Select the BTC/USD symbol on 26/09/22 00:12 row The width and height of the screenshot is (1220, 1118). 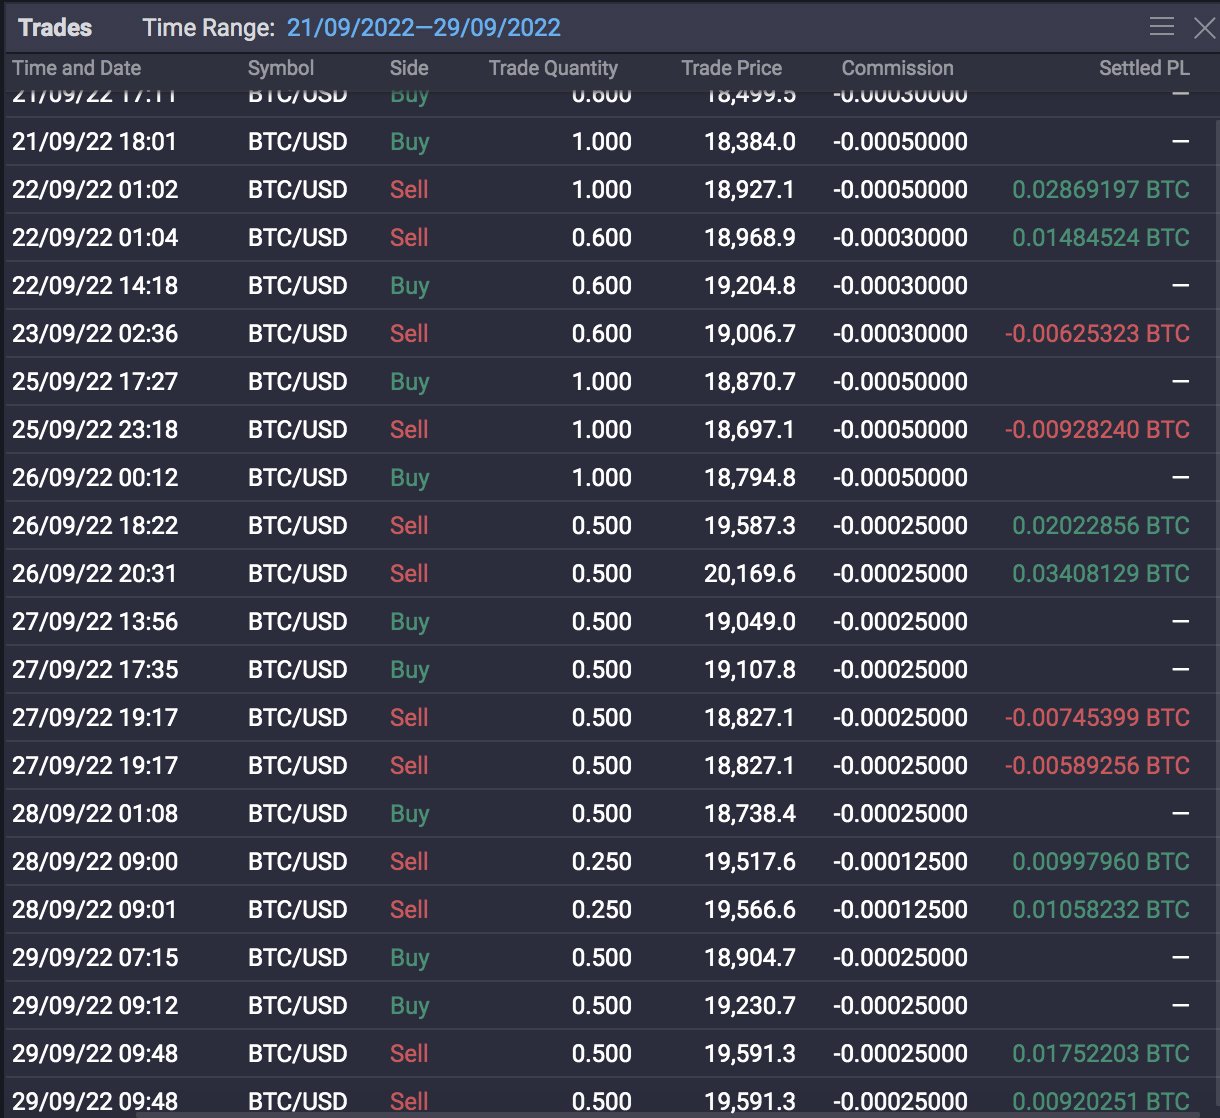tap(297, 477)
